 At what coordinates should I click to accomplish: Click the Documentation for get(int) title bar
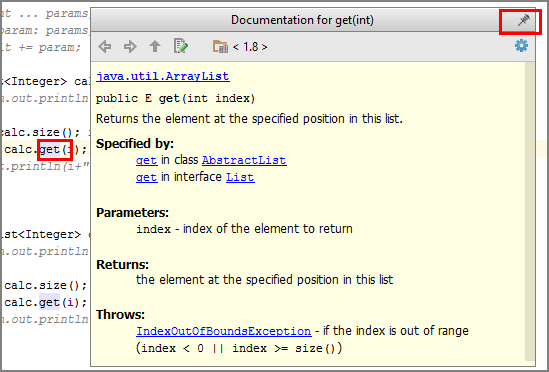302,20
